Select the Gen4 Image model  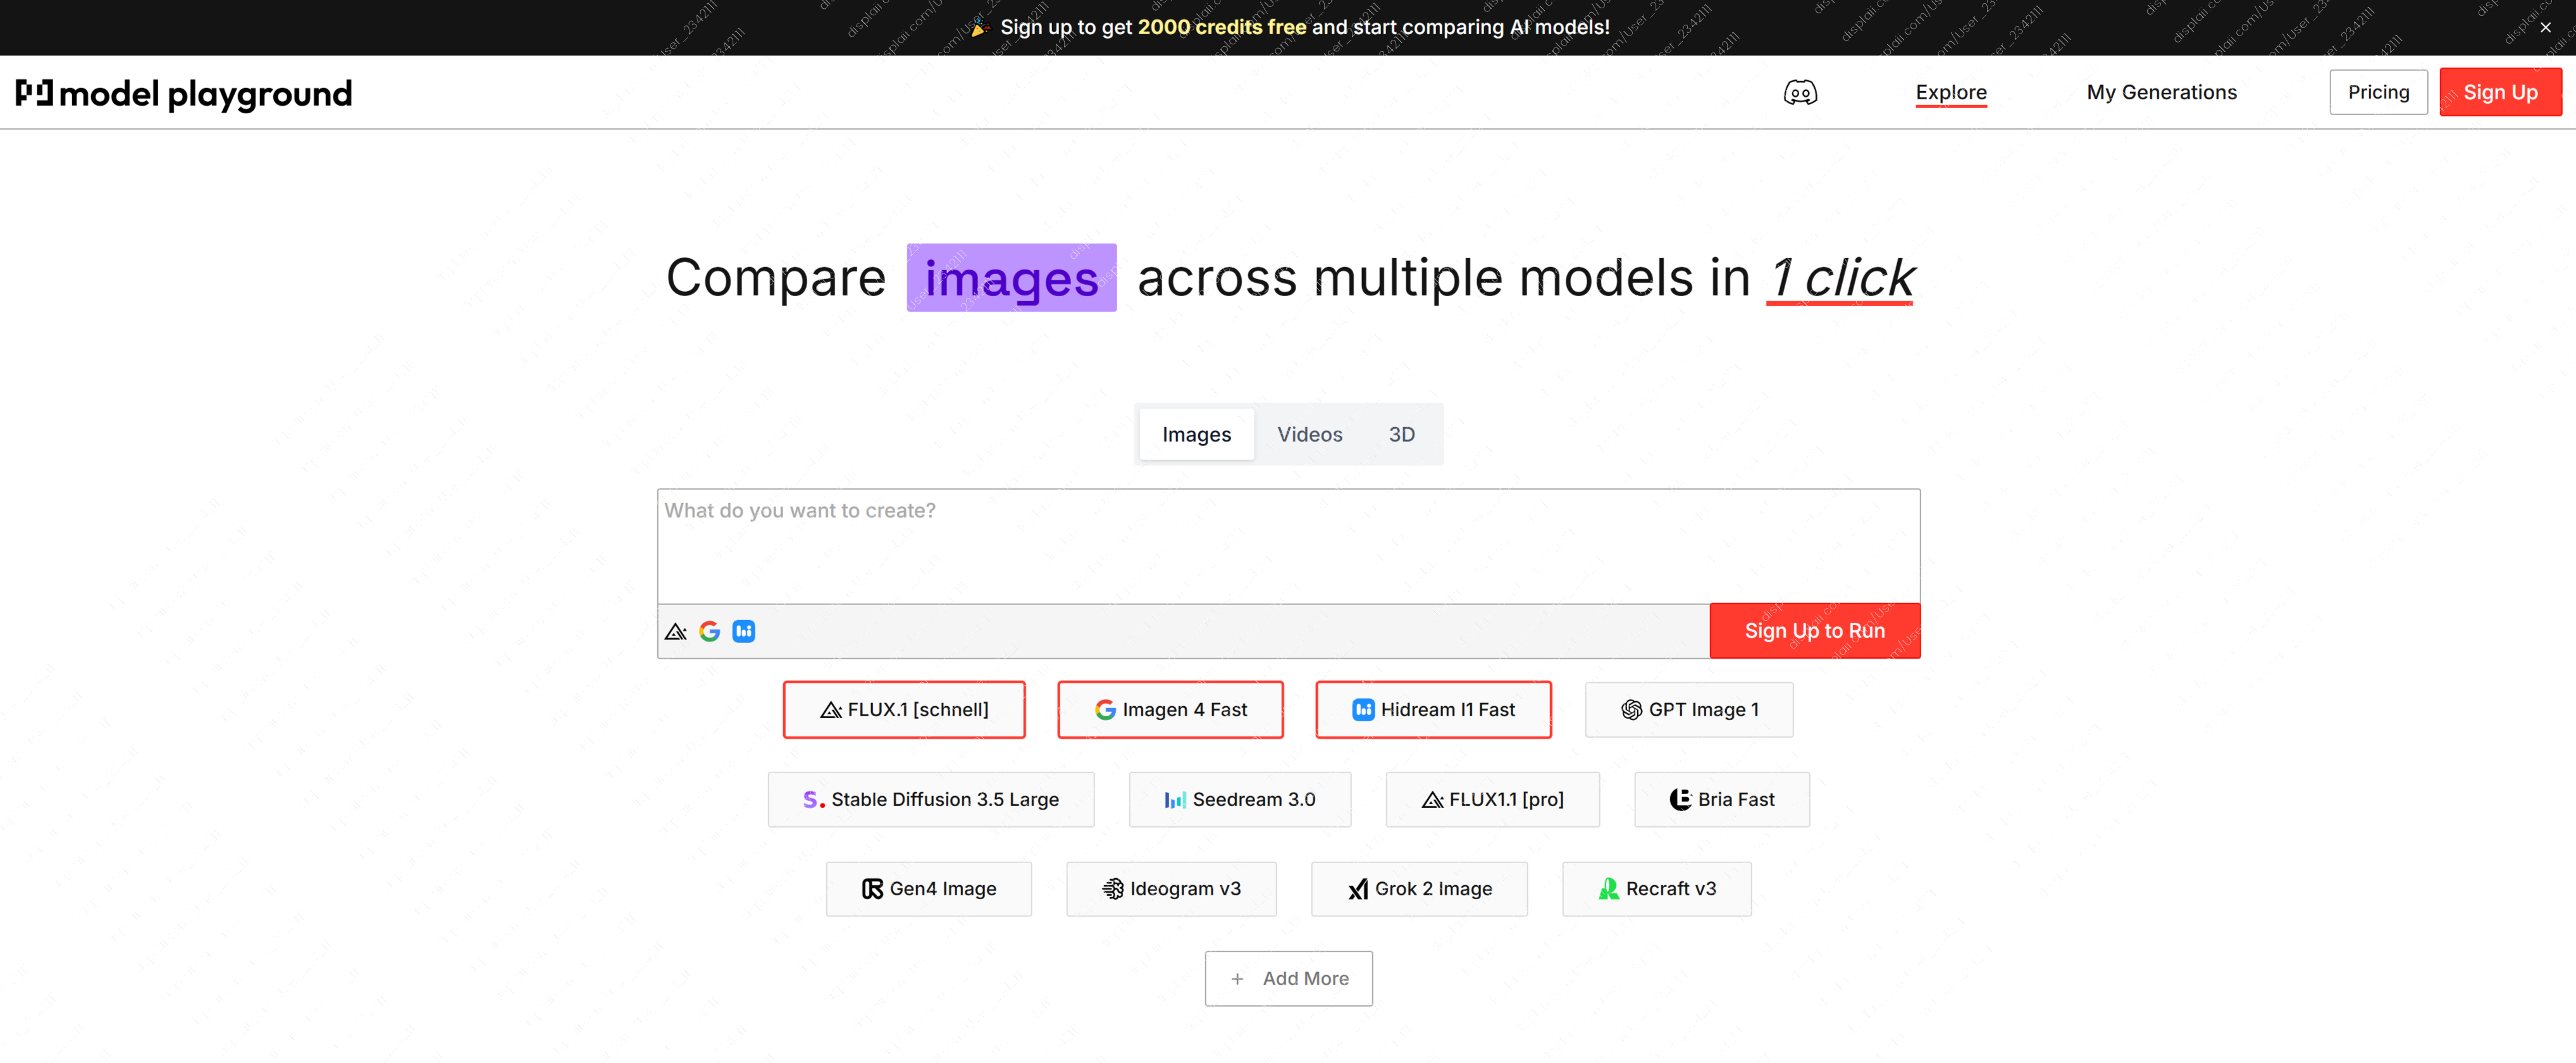pos(929,889)
